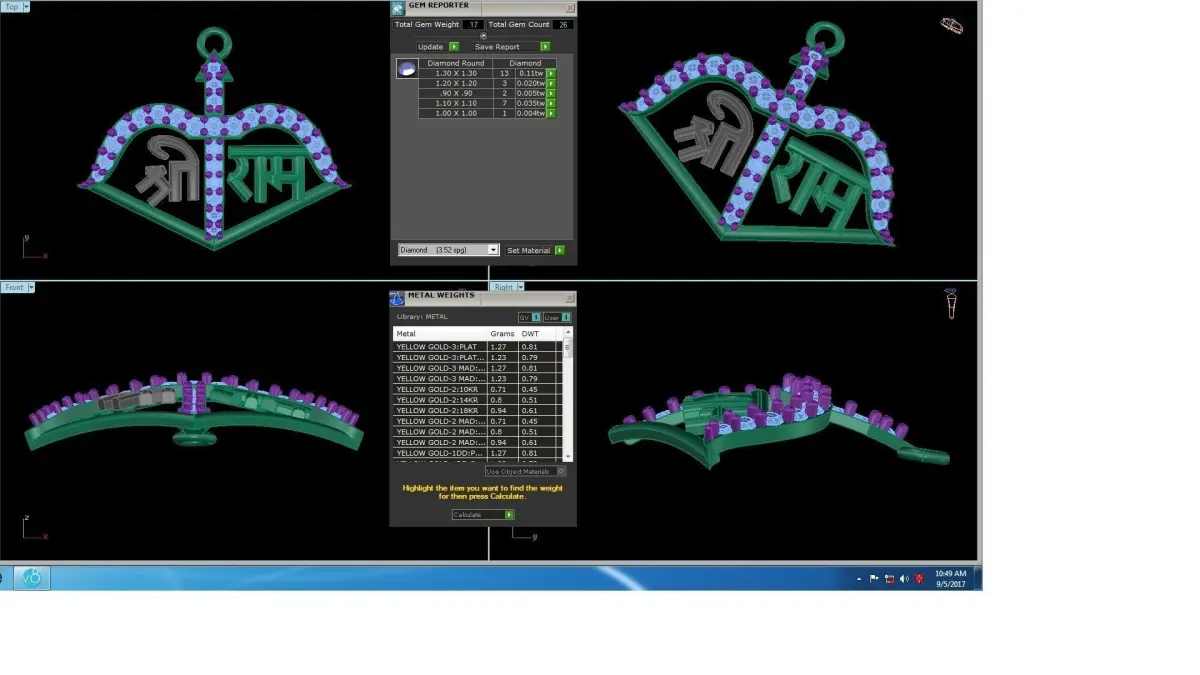Toggle the GV library option
The height and width of the screenshot is (675, 1200).
pos(530,317)
